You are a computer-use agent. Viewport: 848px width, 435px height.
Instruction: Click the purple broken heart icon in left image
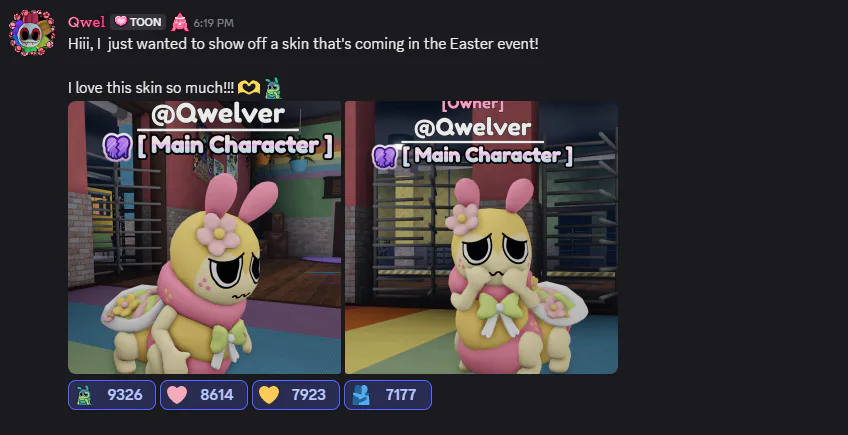(x=117, y=147)
